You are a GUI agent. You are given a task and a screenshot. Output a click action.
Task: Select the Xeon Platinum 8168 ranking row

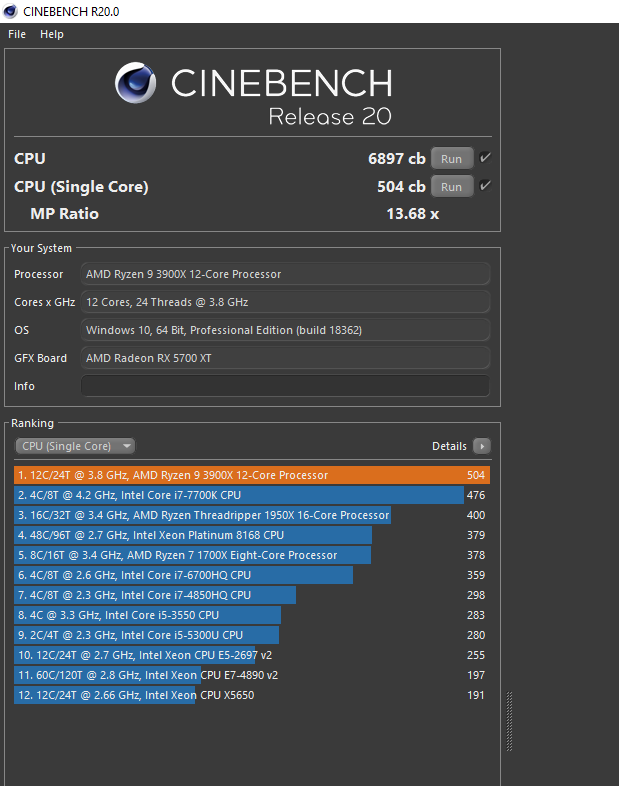(251, 535)
